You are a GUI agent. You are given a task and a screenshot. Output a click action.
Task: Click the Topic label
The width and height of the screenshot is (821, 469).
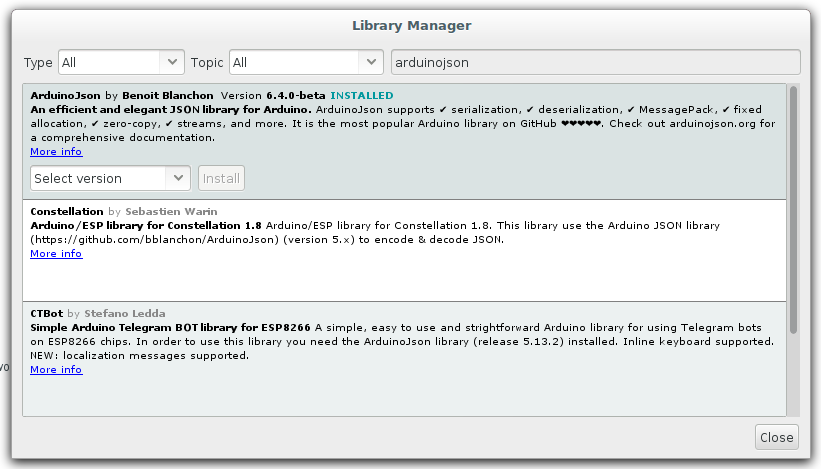(207, 63)
